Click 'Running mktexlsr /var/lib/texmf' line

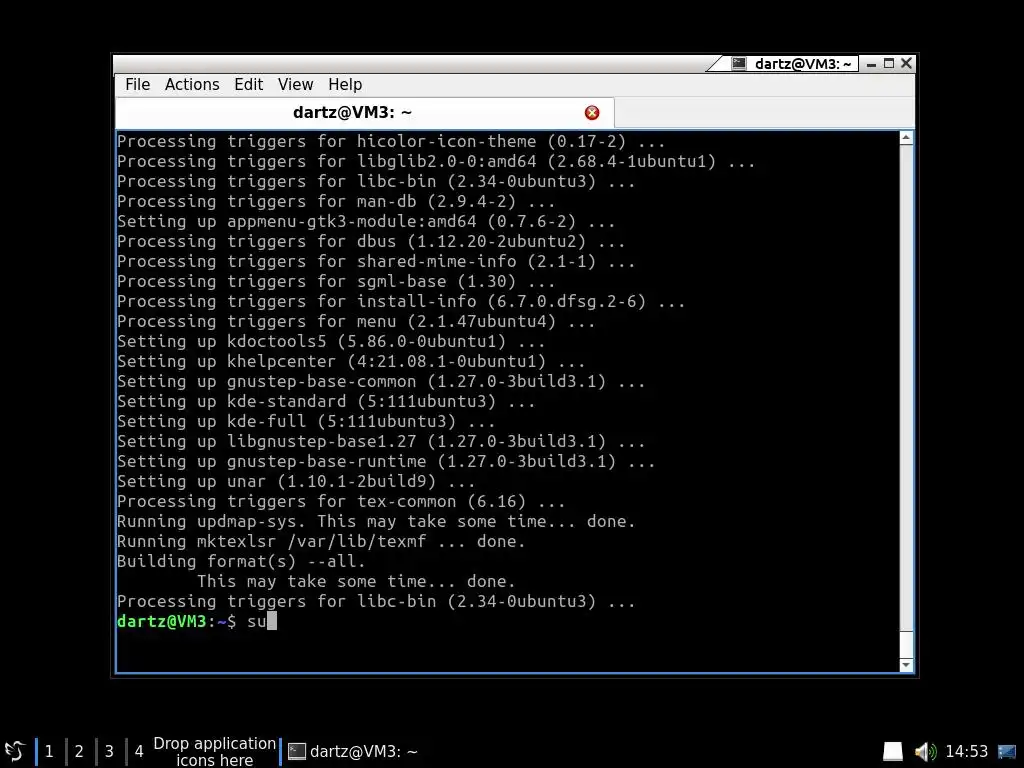[321, 541]
